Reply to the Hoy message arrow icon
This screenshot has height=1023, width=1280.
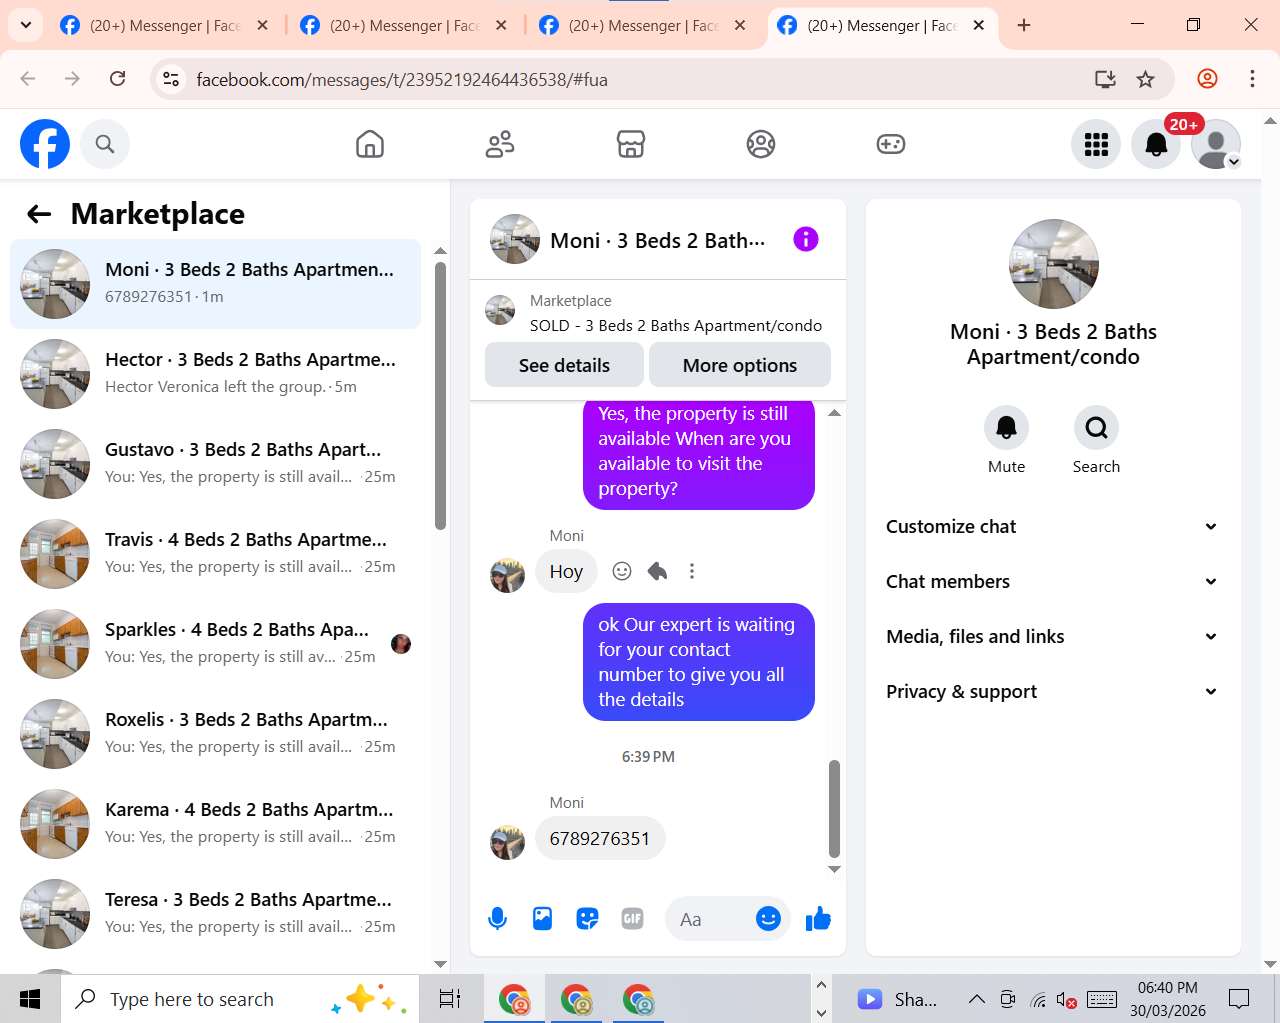pyautogui.click(x=657, y=571)
